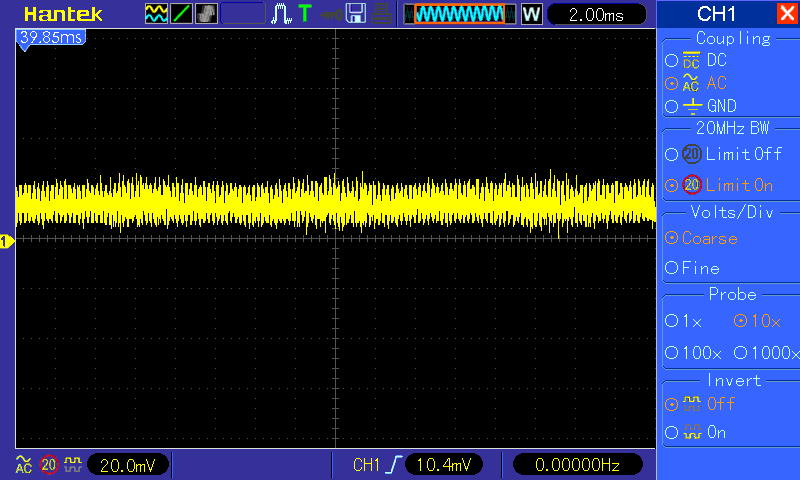This screenshot has width=800, height=480.
Task: Click the printer icon
Action: point(381,14)
